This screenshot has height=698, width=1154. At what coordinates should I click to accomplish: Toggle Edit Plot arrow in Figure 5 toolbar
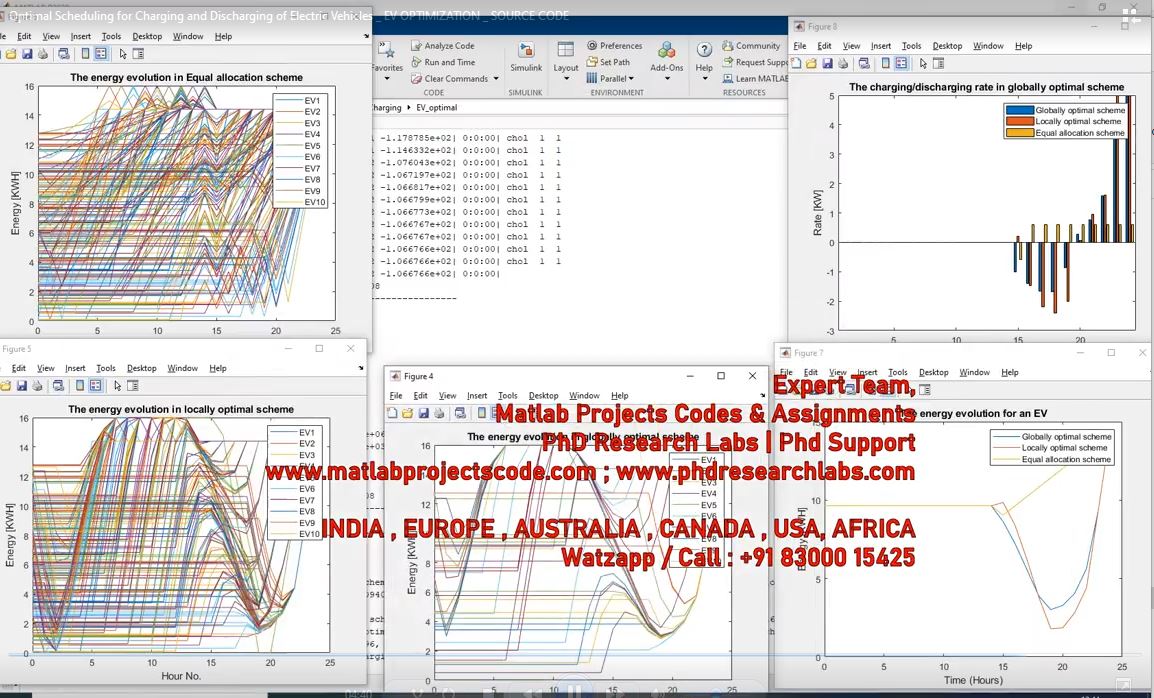pyautogui.click(x=117, y=386)
